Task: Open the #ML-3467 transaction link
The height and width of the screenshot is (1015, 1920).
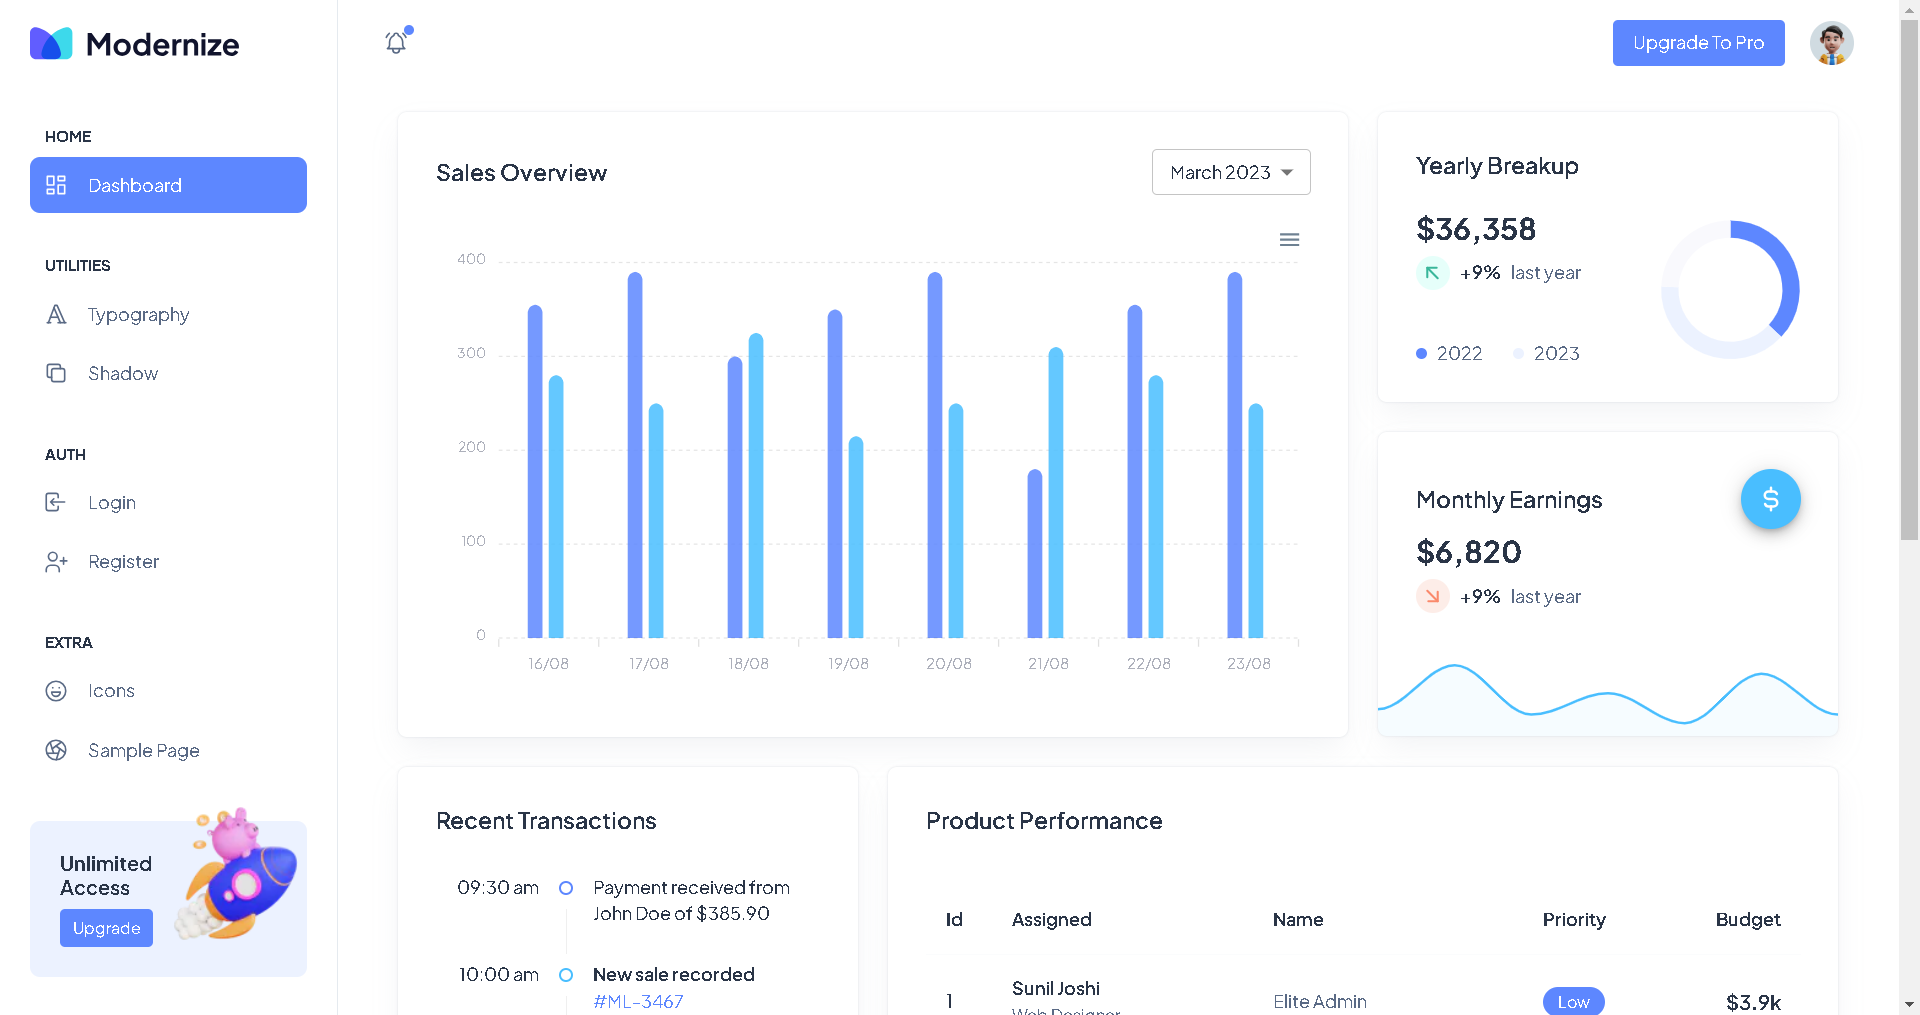Action: tap(638, 1001)
